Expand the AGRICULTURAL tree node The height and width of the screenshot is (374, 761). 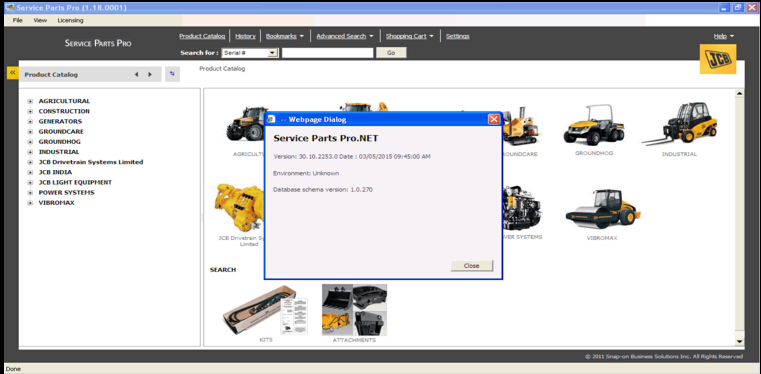click(30, 101)
